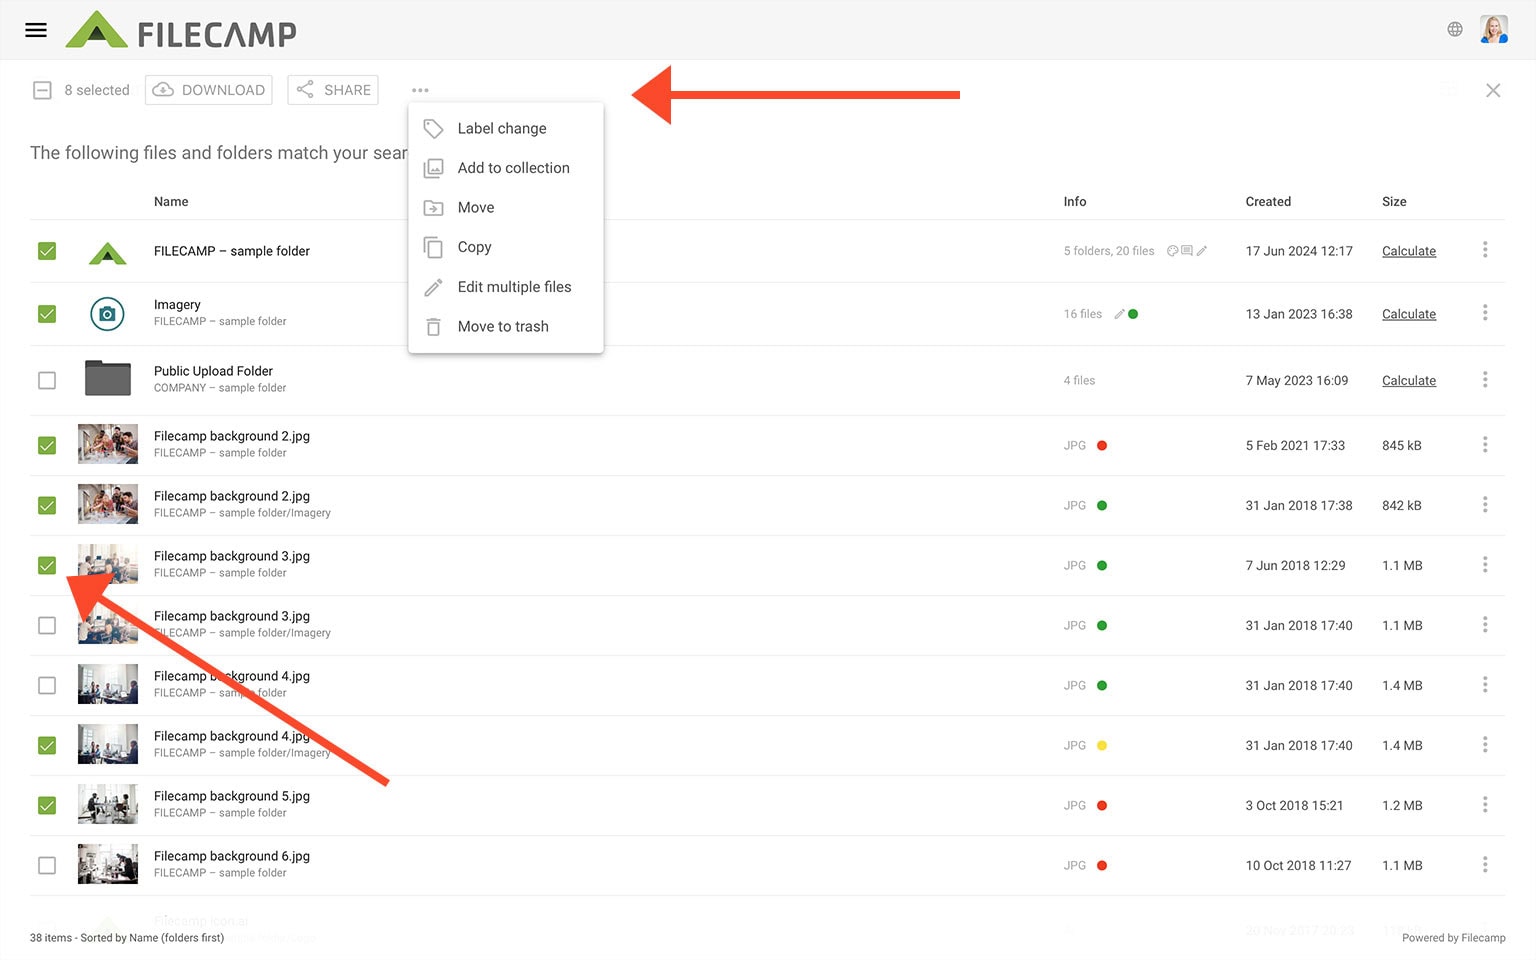This screenshot has width=1536, height=960.
Task: Uncheck the Imagery folder checkbox
Action: tap(47, 314)
